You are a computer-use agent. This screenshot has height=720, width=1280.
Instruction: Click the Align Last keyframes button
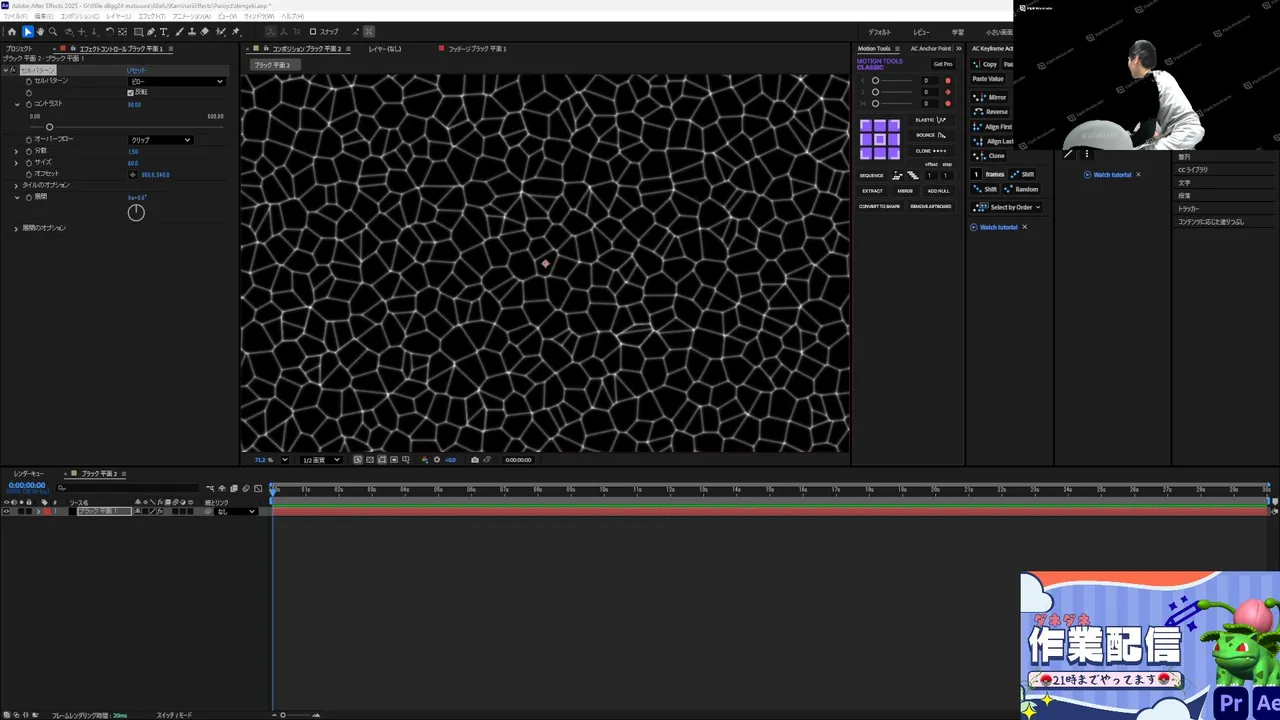tap(991, 141)
